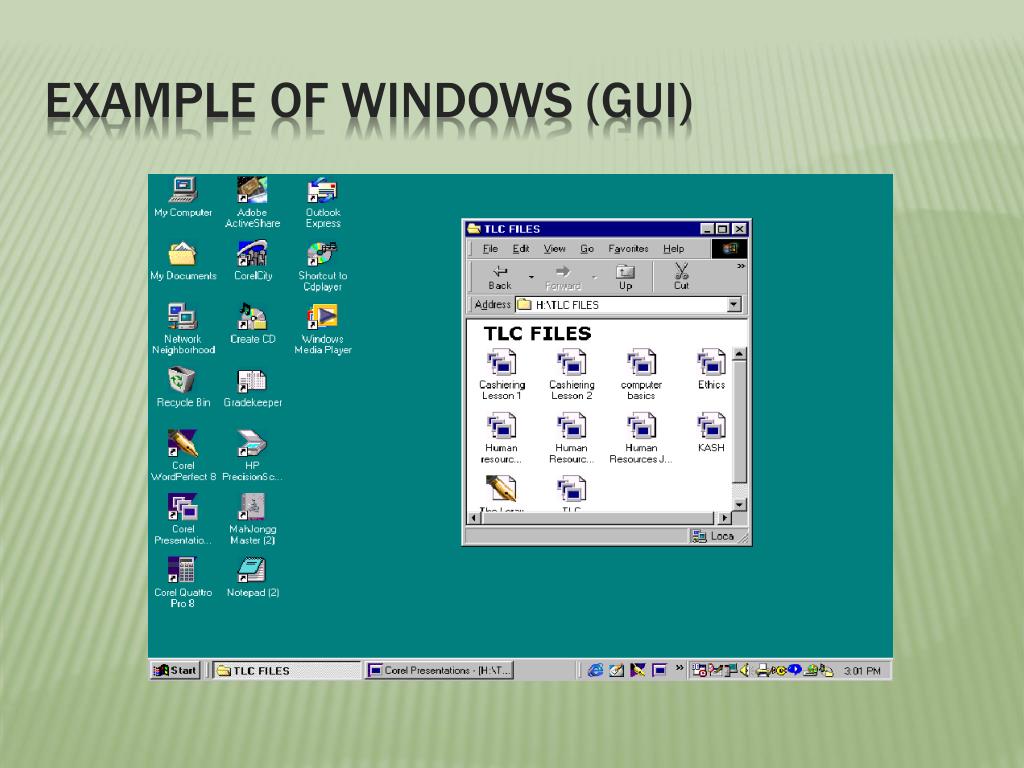This screenshot has height=768, width=1024.
Task: Click the WordPerfect pen icon in quick launch
Action: [x=638, y=670]
